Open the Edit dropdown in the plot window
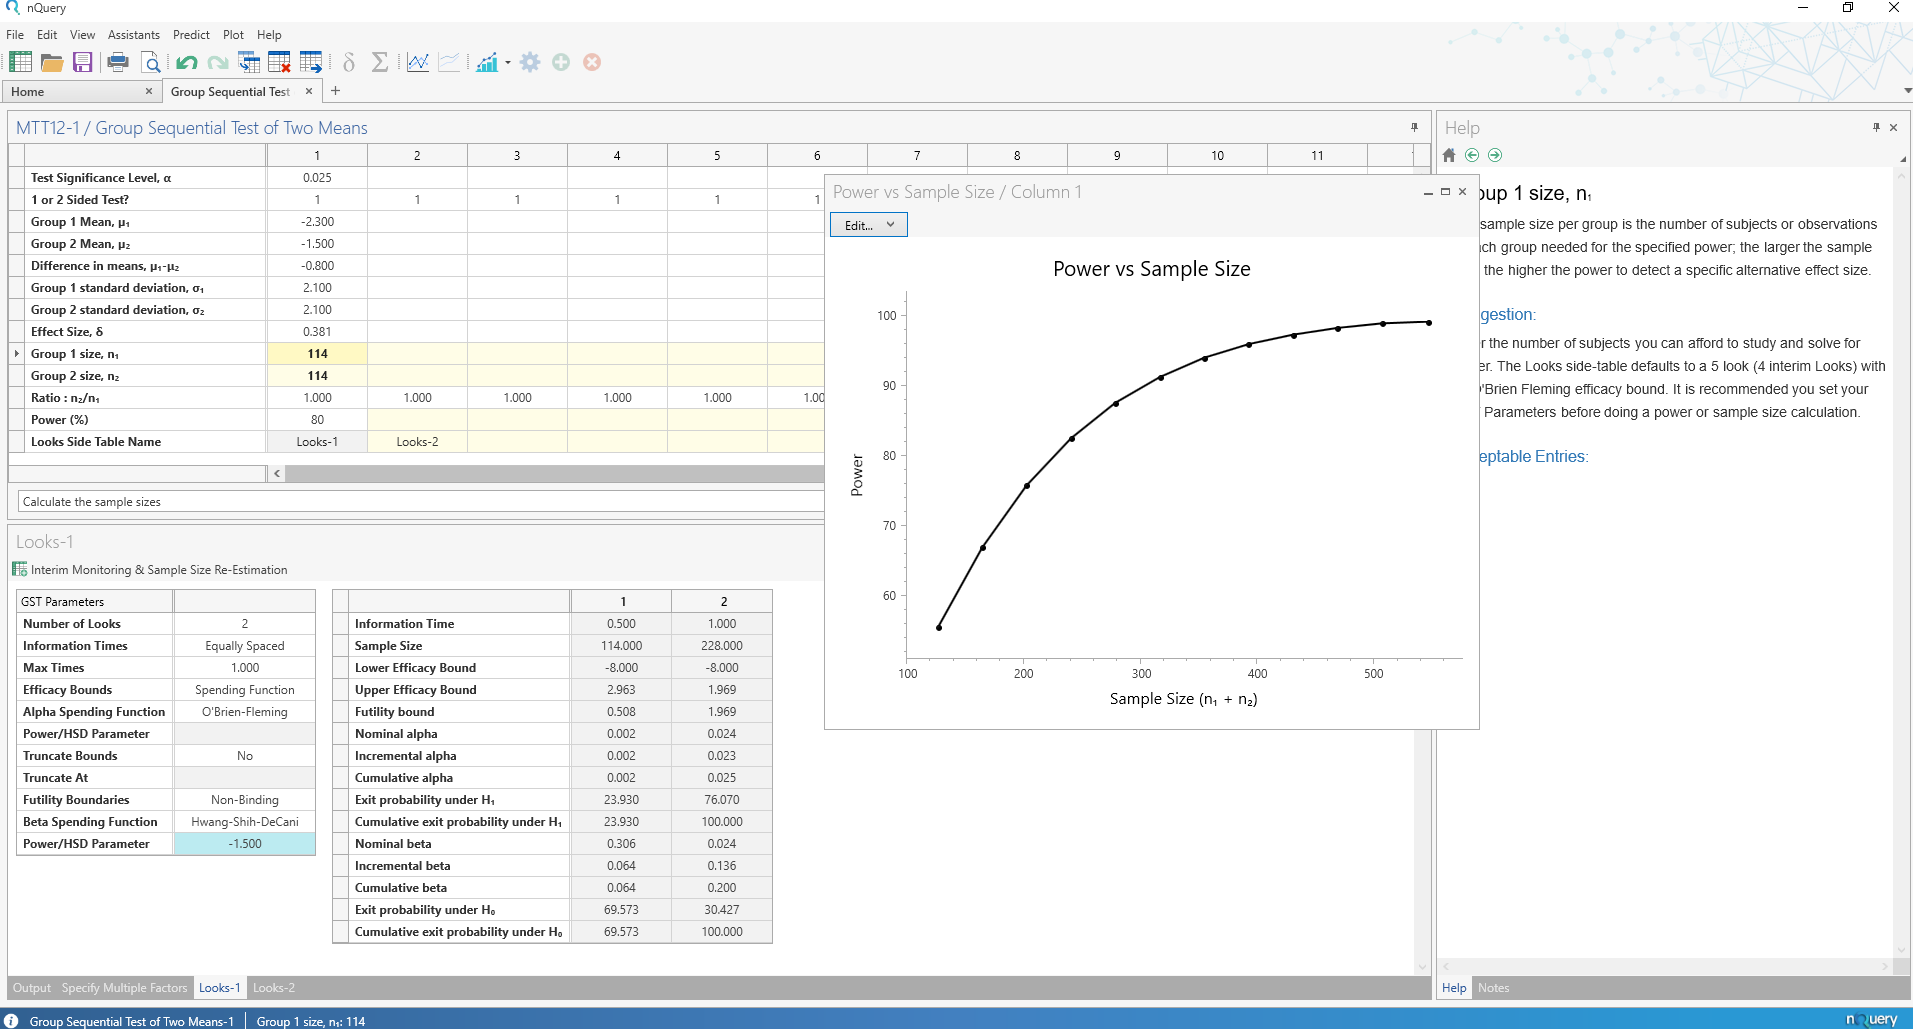The height and width of the screenshot is (1029, 1913). tap(866, 224)
